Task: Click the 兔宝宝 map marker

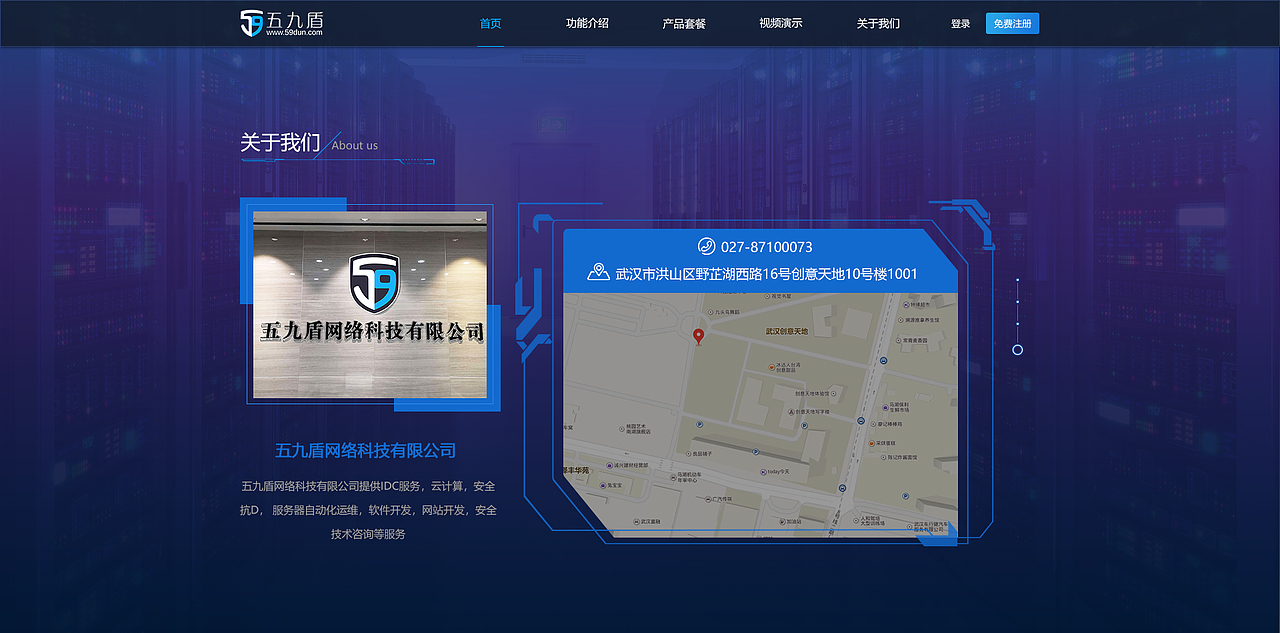Action: click(x=601, y=485)
